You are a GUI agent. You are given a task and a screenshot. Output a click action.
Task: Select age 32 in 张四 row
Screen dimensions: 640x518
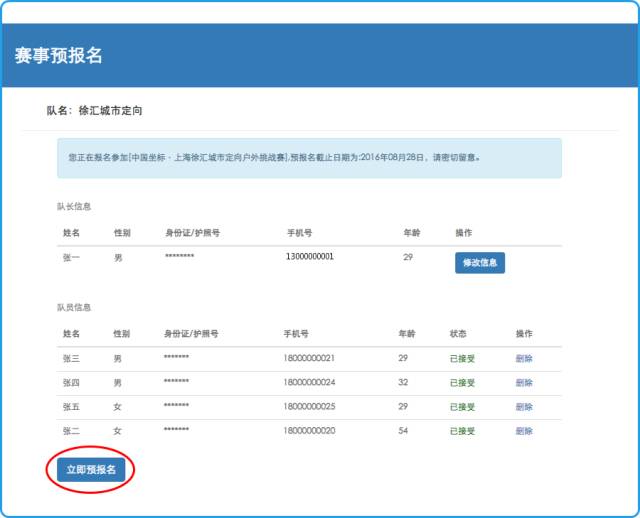403,382
